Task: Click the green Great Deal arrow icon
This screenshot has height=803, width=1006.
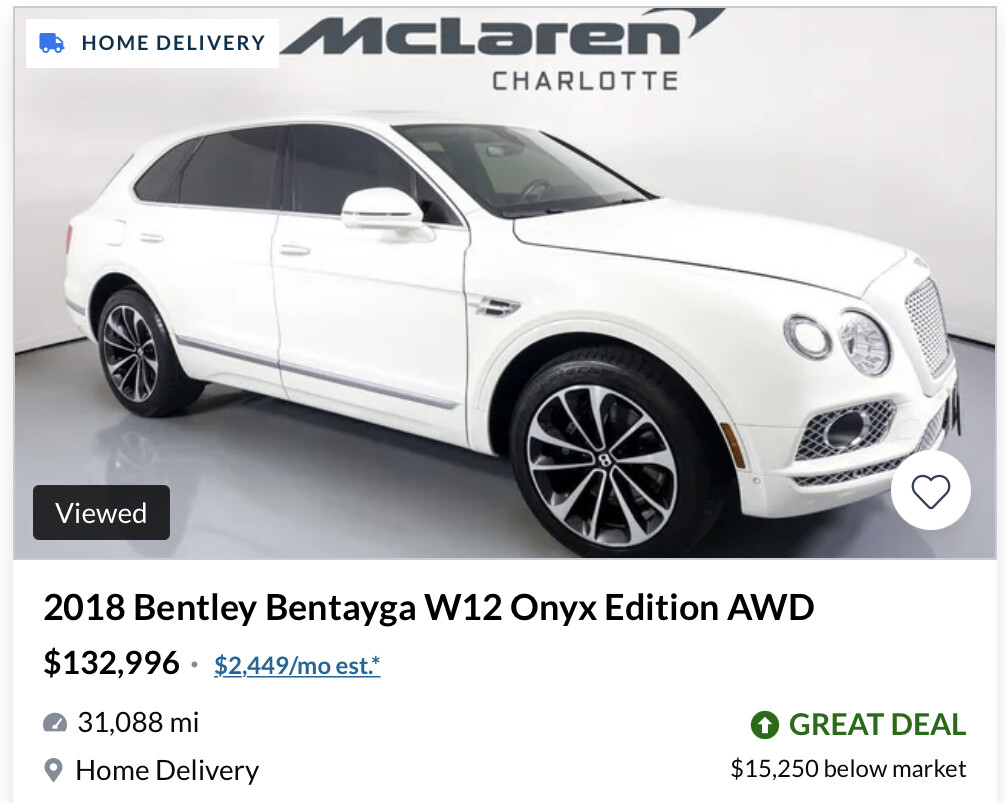Action: click(x=764, y=725)
